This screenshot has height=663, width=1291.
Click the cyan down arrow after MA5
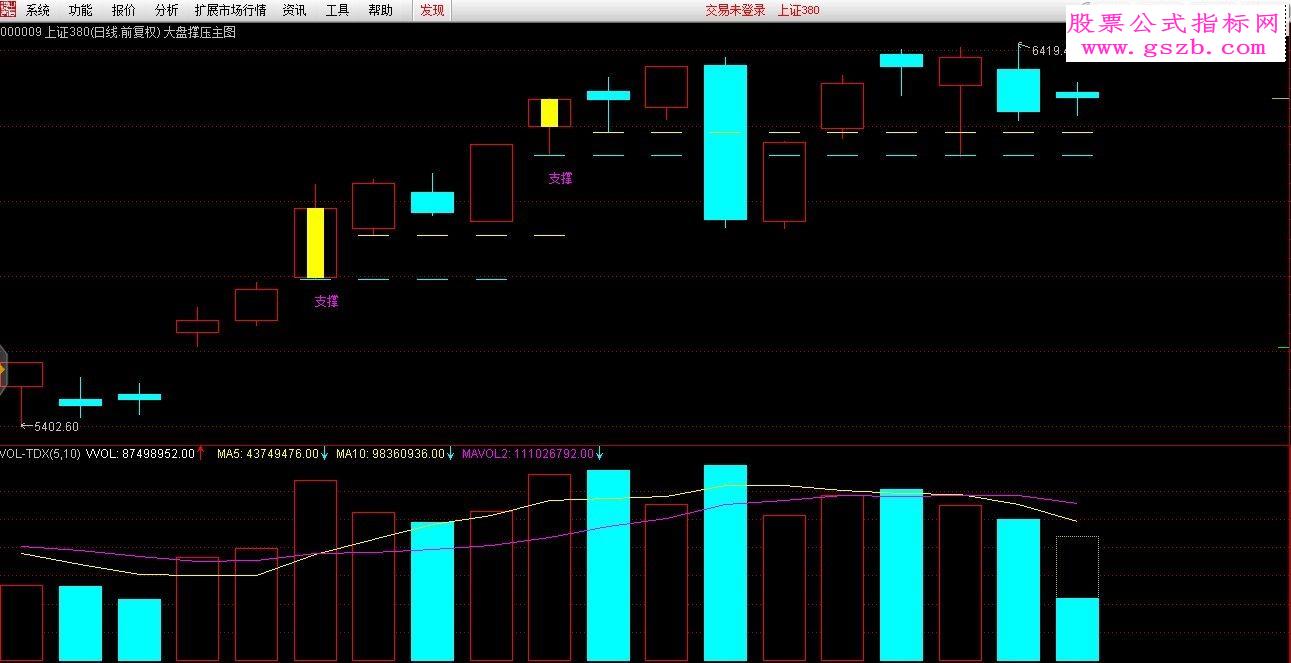coord(325,453)
